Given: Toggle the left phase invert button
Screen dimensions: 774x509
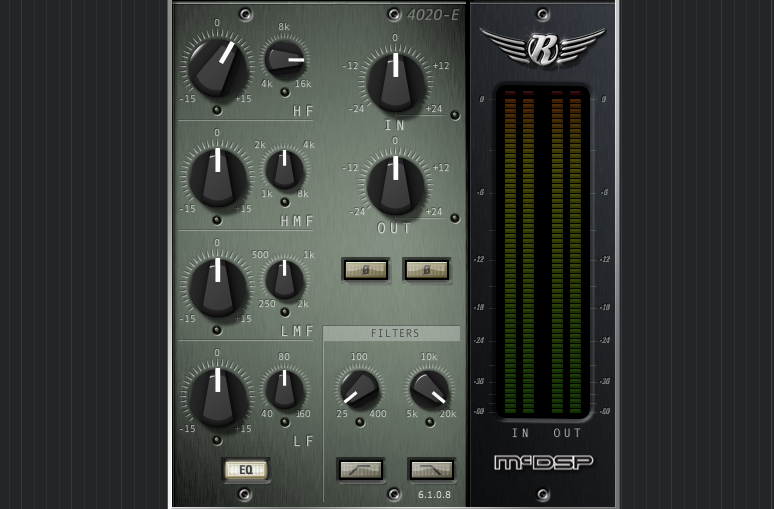Looking at the screenshot, I should coord(365,269).
